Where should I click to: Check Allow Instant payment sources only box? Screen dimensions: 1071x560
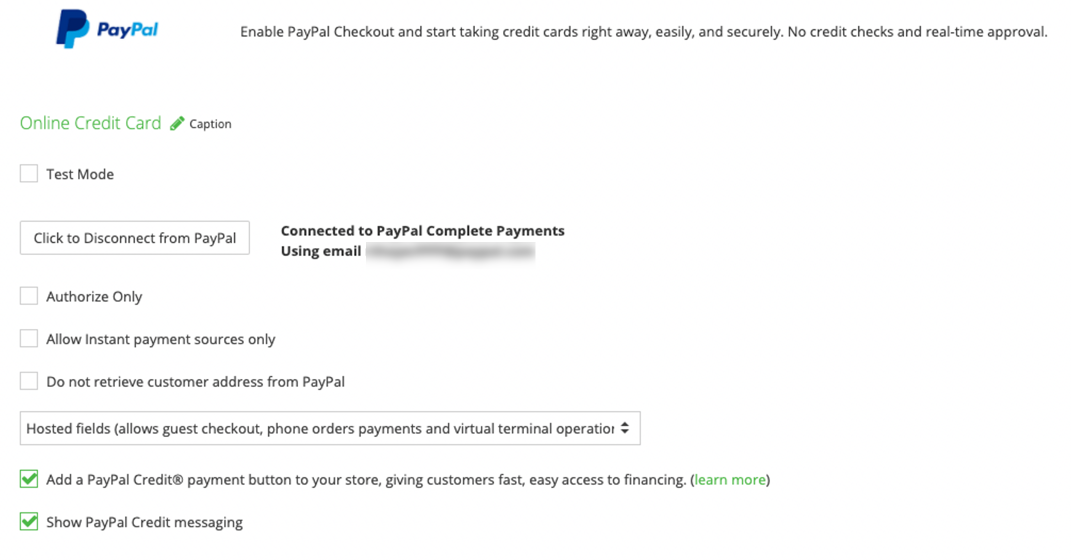pyautogui.click(x=29, y=339)
